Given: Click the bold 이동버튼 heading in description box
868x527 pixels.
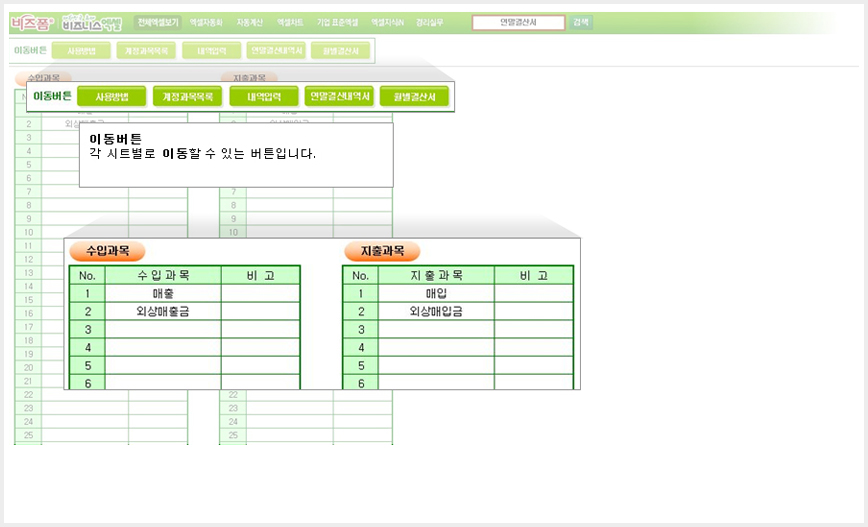Looking at the screenshot, I should 116,139.
